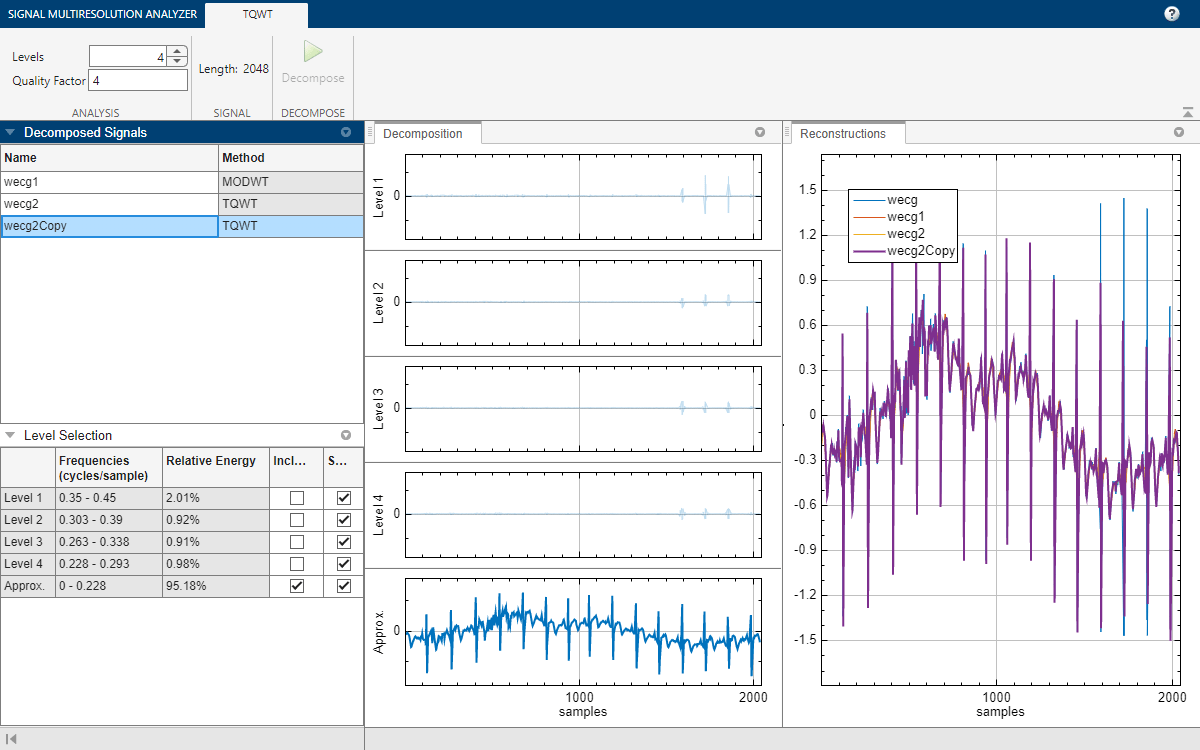Screen dimensions: 1200x750
Task: Select the Reconstructions plot tab
Action: [x=843, y=133]
